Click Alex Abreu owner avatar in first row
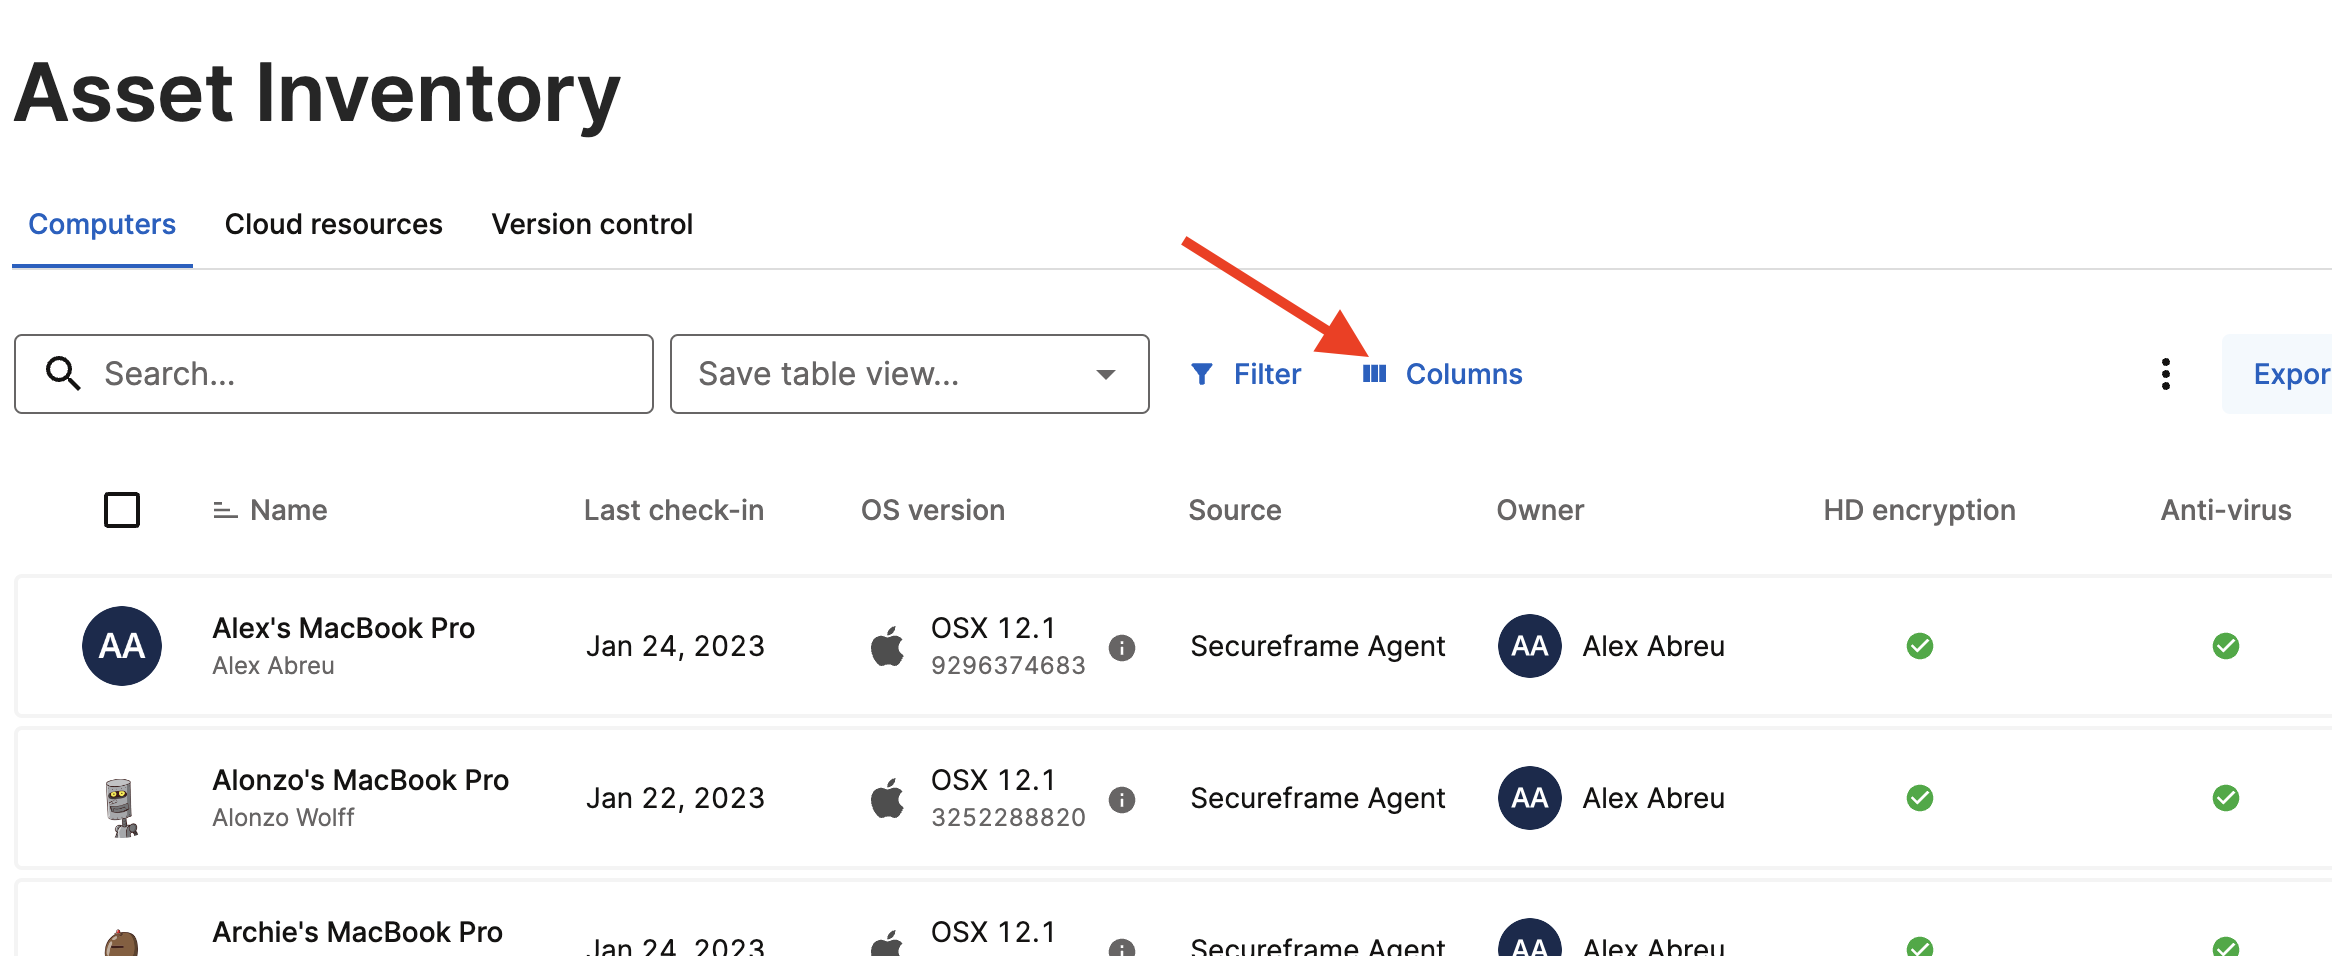The height and width of the screenshot is (956, 2332). tap(1529, 646)
